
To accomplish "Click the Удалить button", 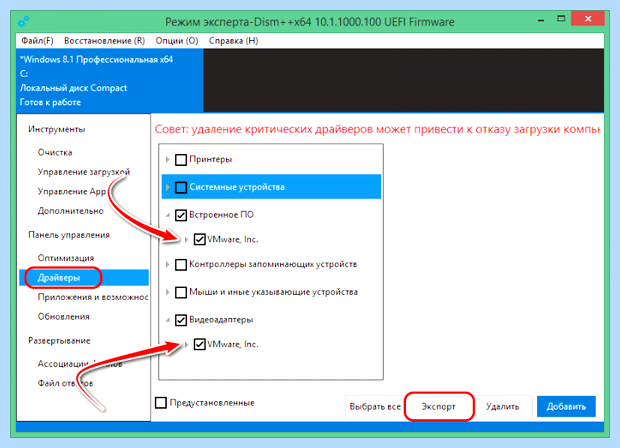I will 503,406.
